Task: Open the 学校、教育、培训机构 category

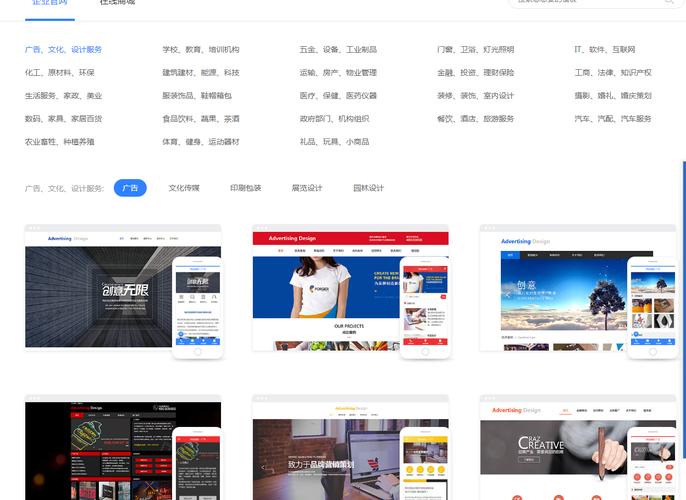Action: [x=201, y=49]
